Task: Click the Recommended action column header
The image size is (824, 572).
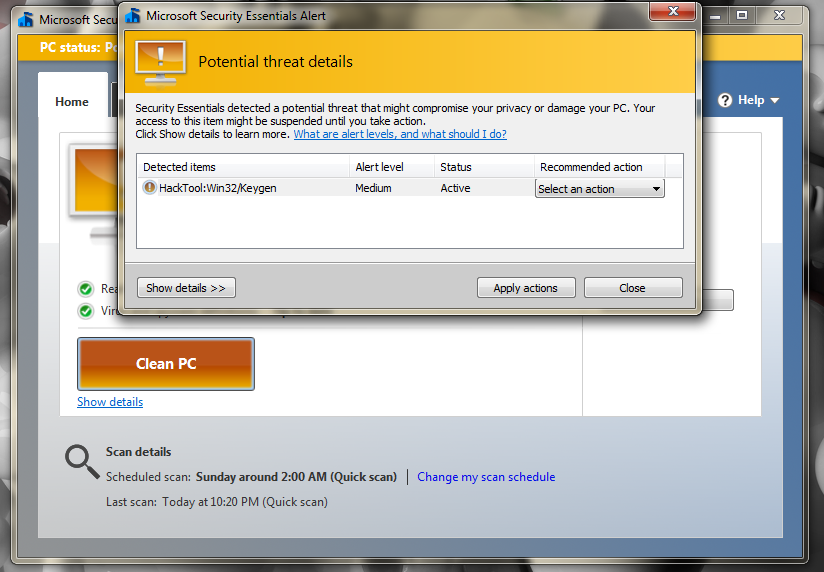Action: click(x=600, y=167)
